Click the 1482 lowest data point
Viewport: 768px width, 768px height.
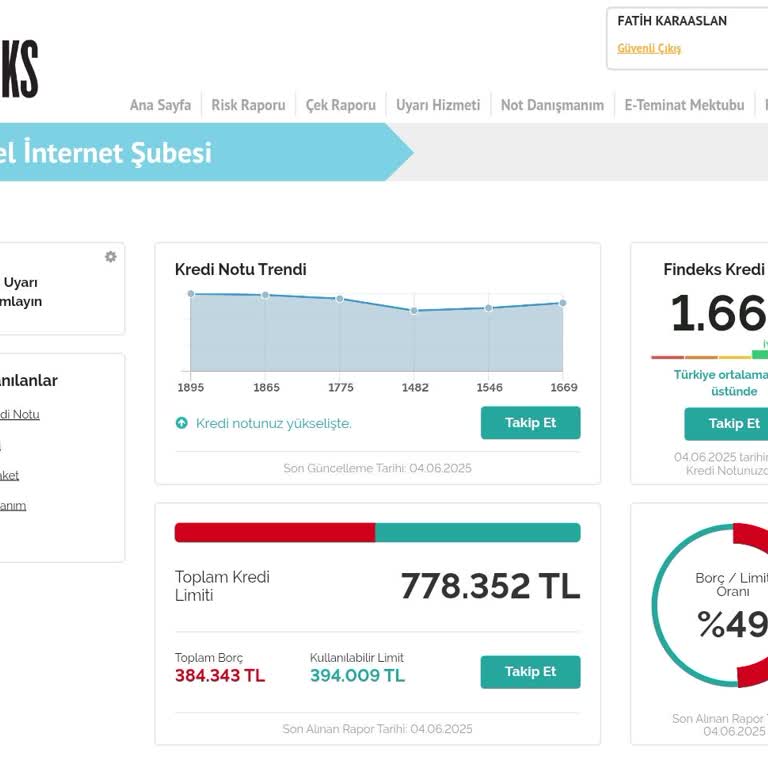[x=414, y=311]
